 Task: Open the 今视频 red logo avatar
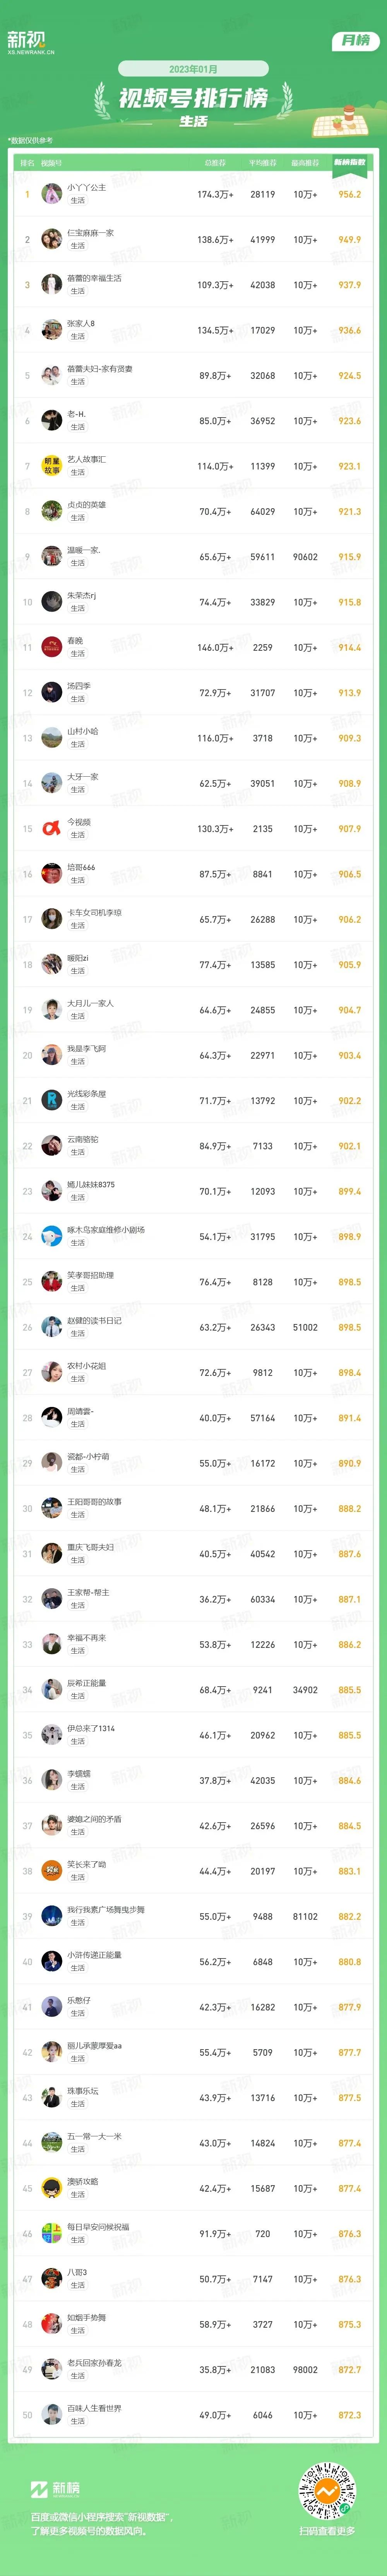click(52, 828)
